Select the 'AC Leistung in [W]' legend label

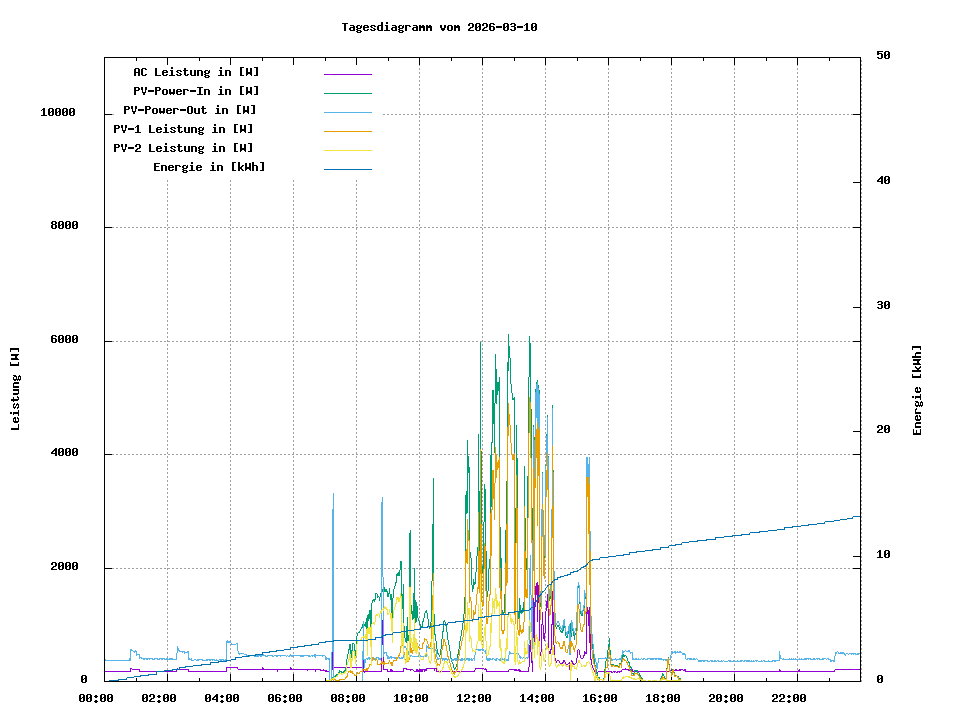pos(196,72)
